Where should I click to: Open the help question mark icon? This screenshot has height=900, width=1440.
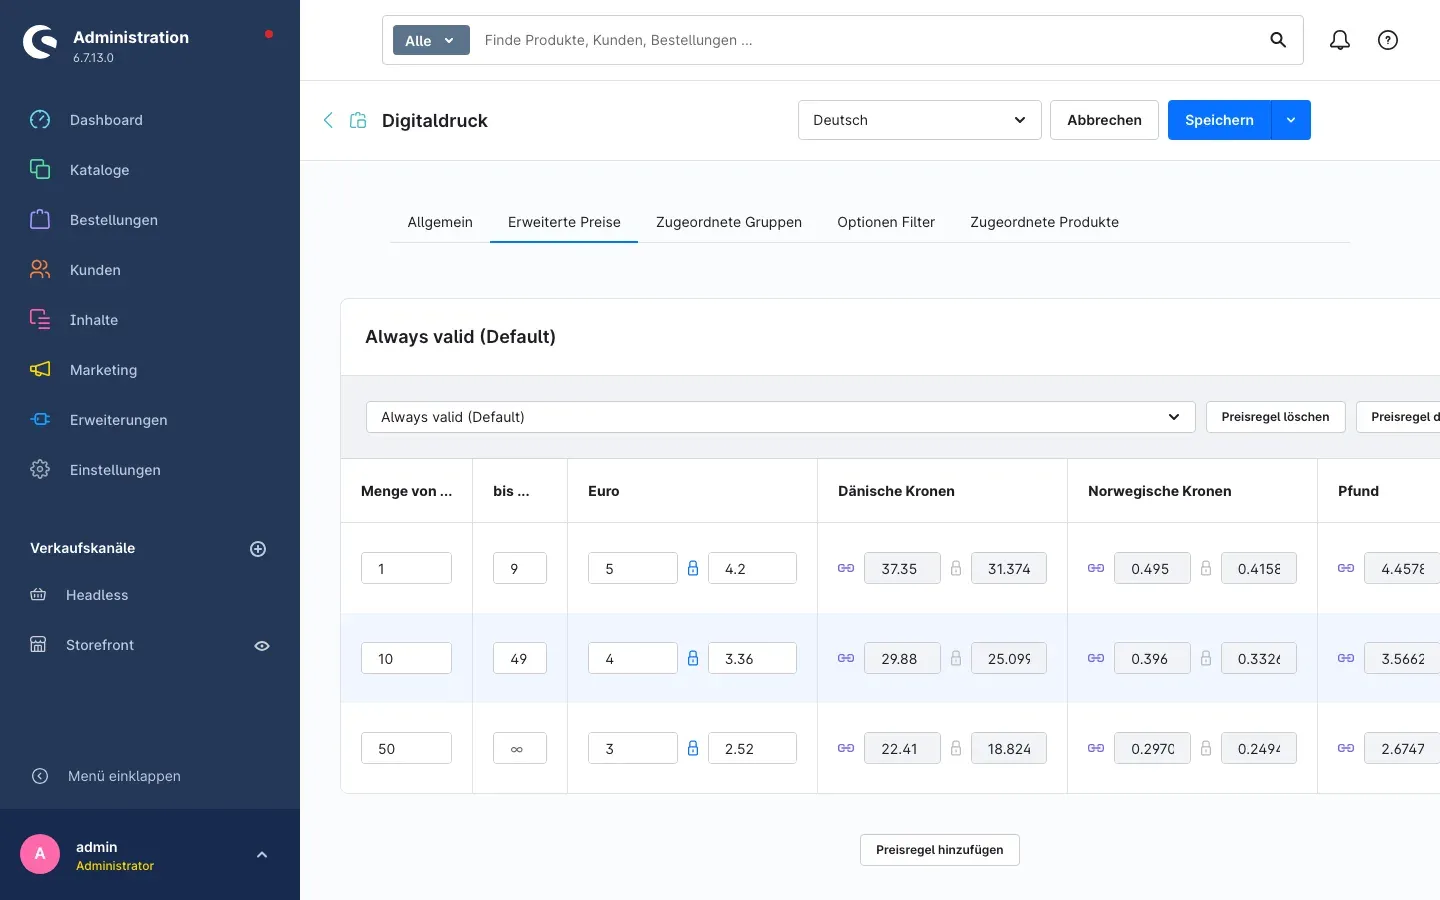(1388, 40)
